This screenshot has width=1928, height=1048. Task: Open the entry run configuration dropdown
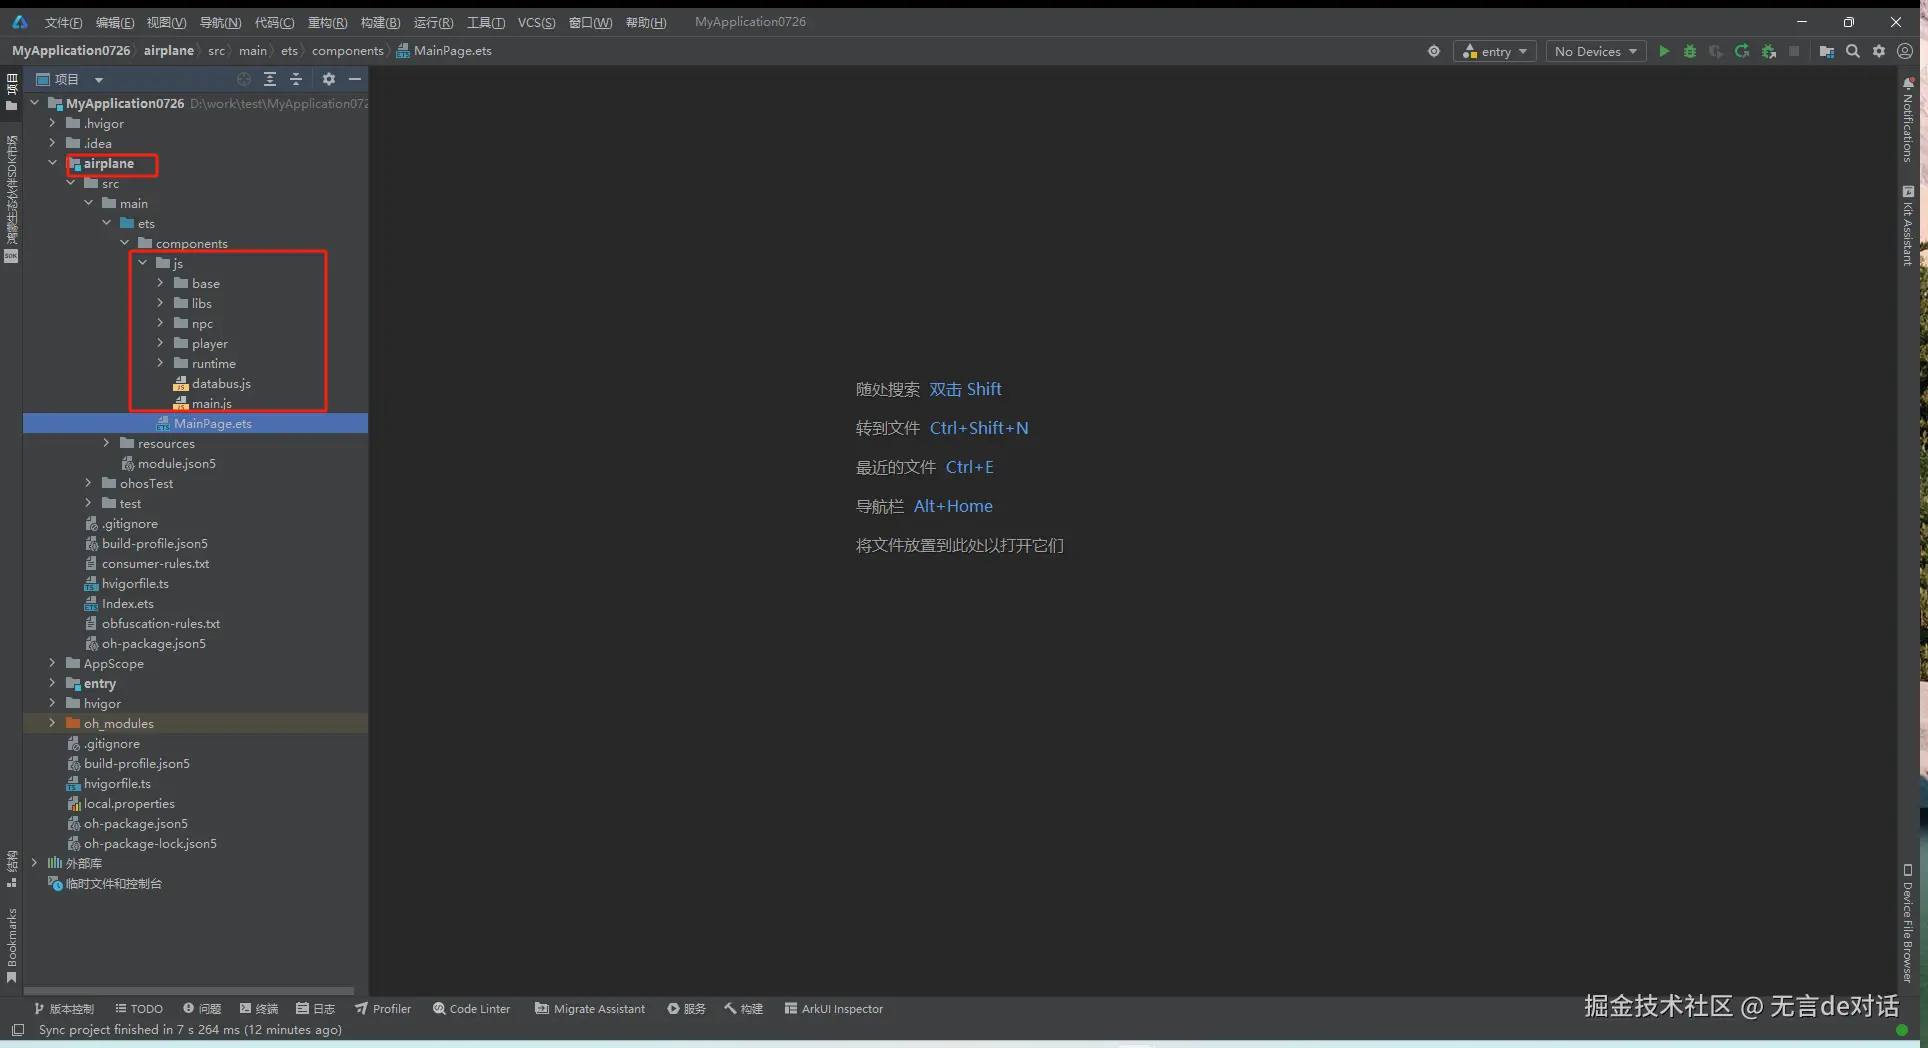point(1495,51)
